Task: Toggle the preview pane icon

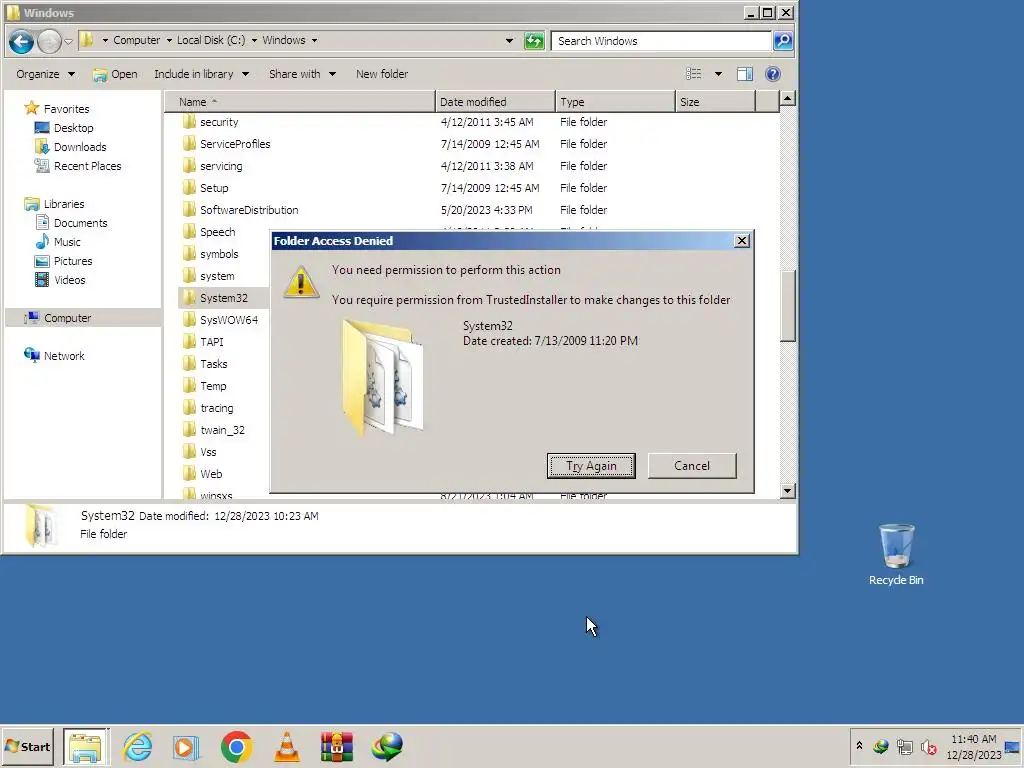Action: point(744,74)
